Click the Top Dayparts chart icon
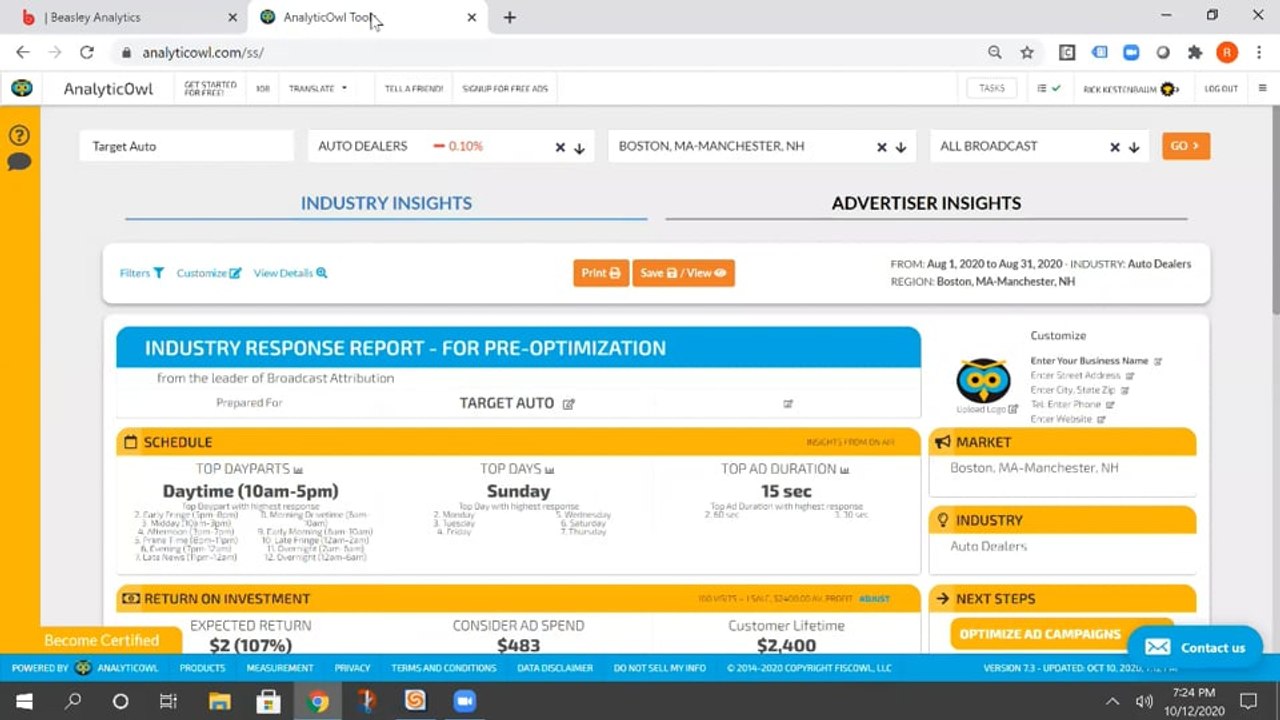Image resolution: width=1280 pixels, height=720 pixels. [298, 469]
